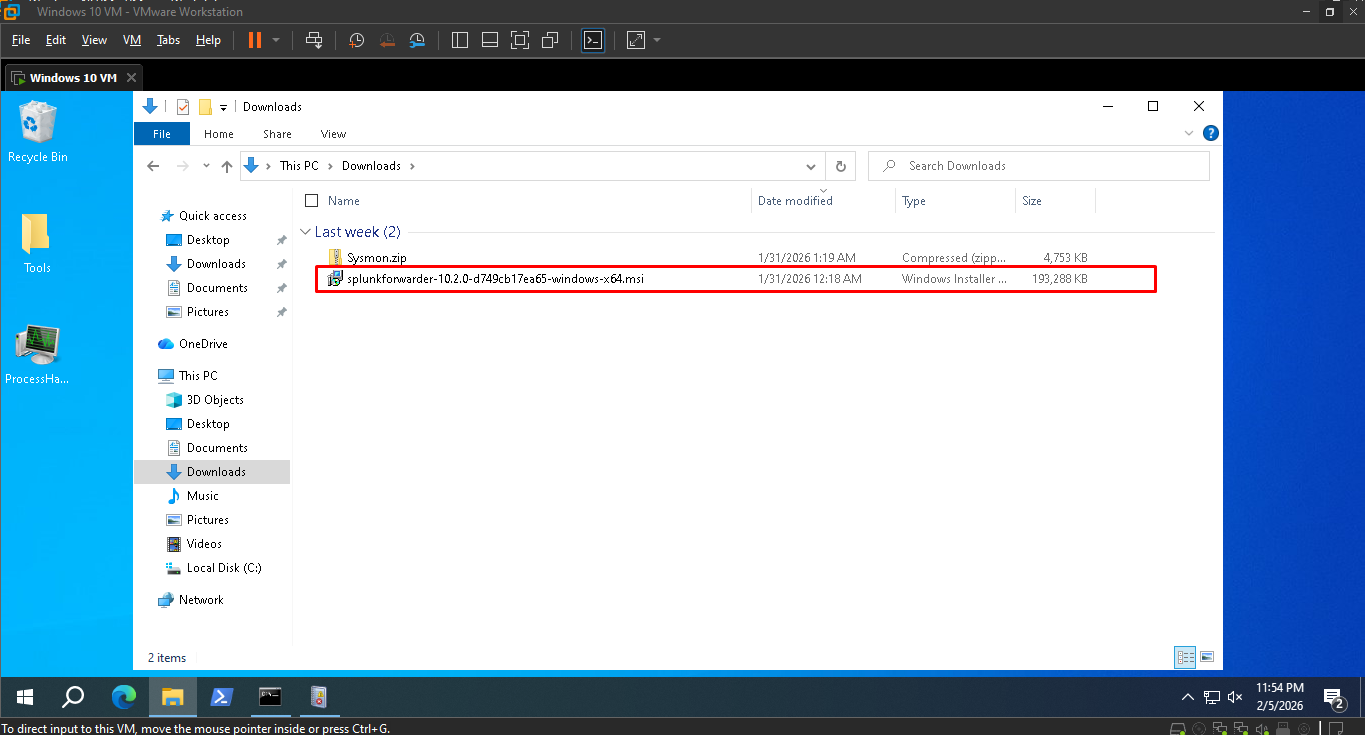Viewport: 1365px width, 735px height.
Task: Toggle the VMware library sidebar panel
Action: coord(459,40)
